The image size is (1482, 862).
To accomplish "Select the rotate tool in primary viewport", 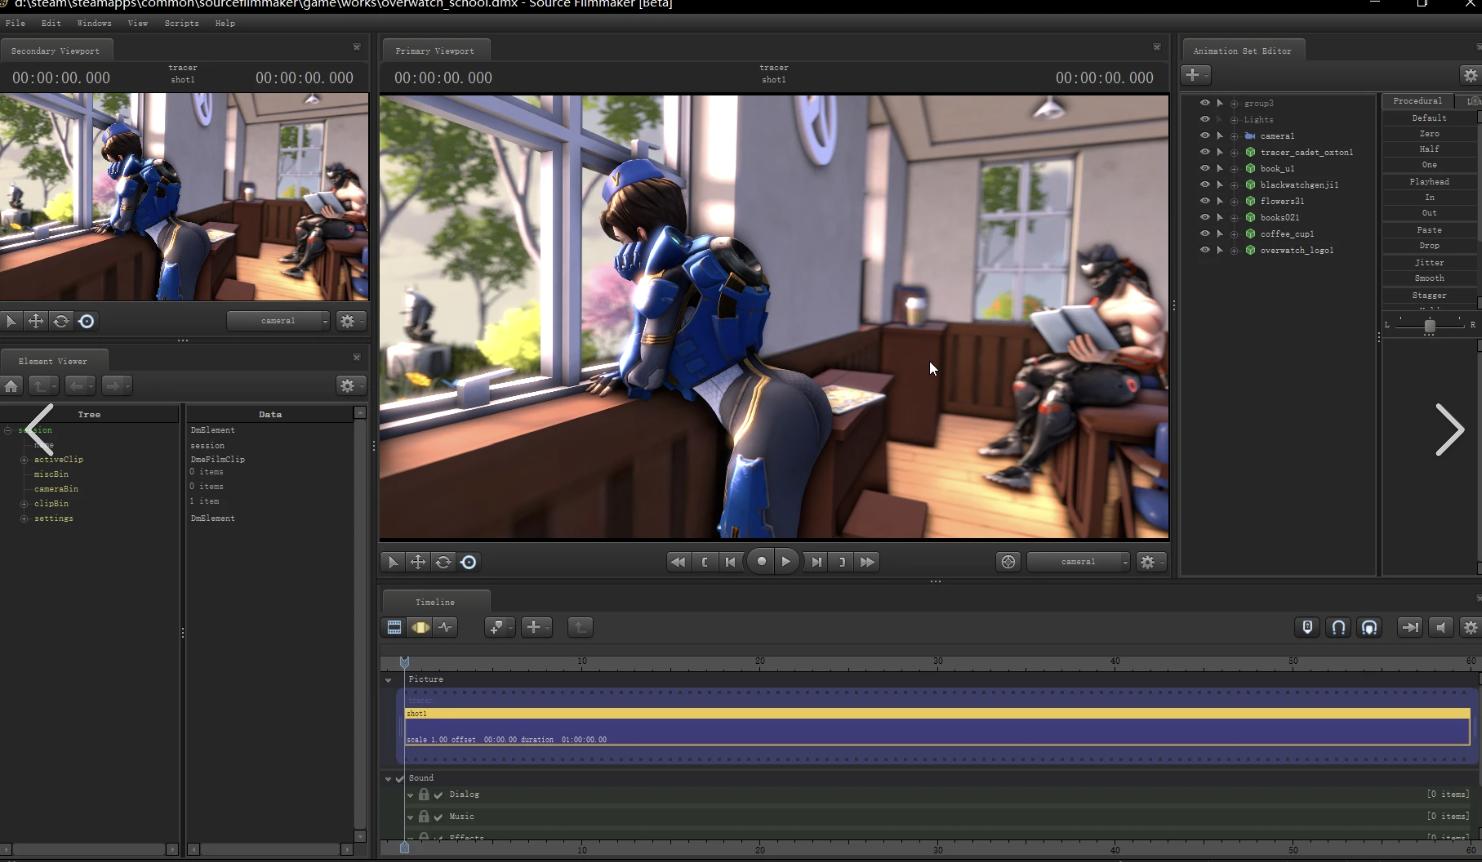I will 443,562.
